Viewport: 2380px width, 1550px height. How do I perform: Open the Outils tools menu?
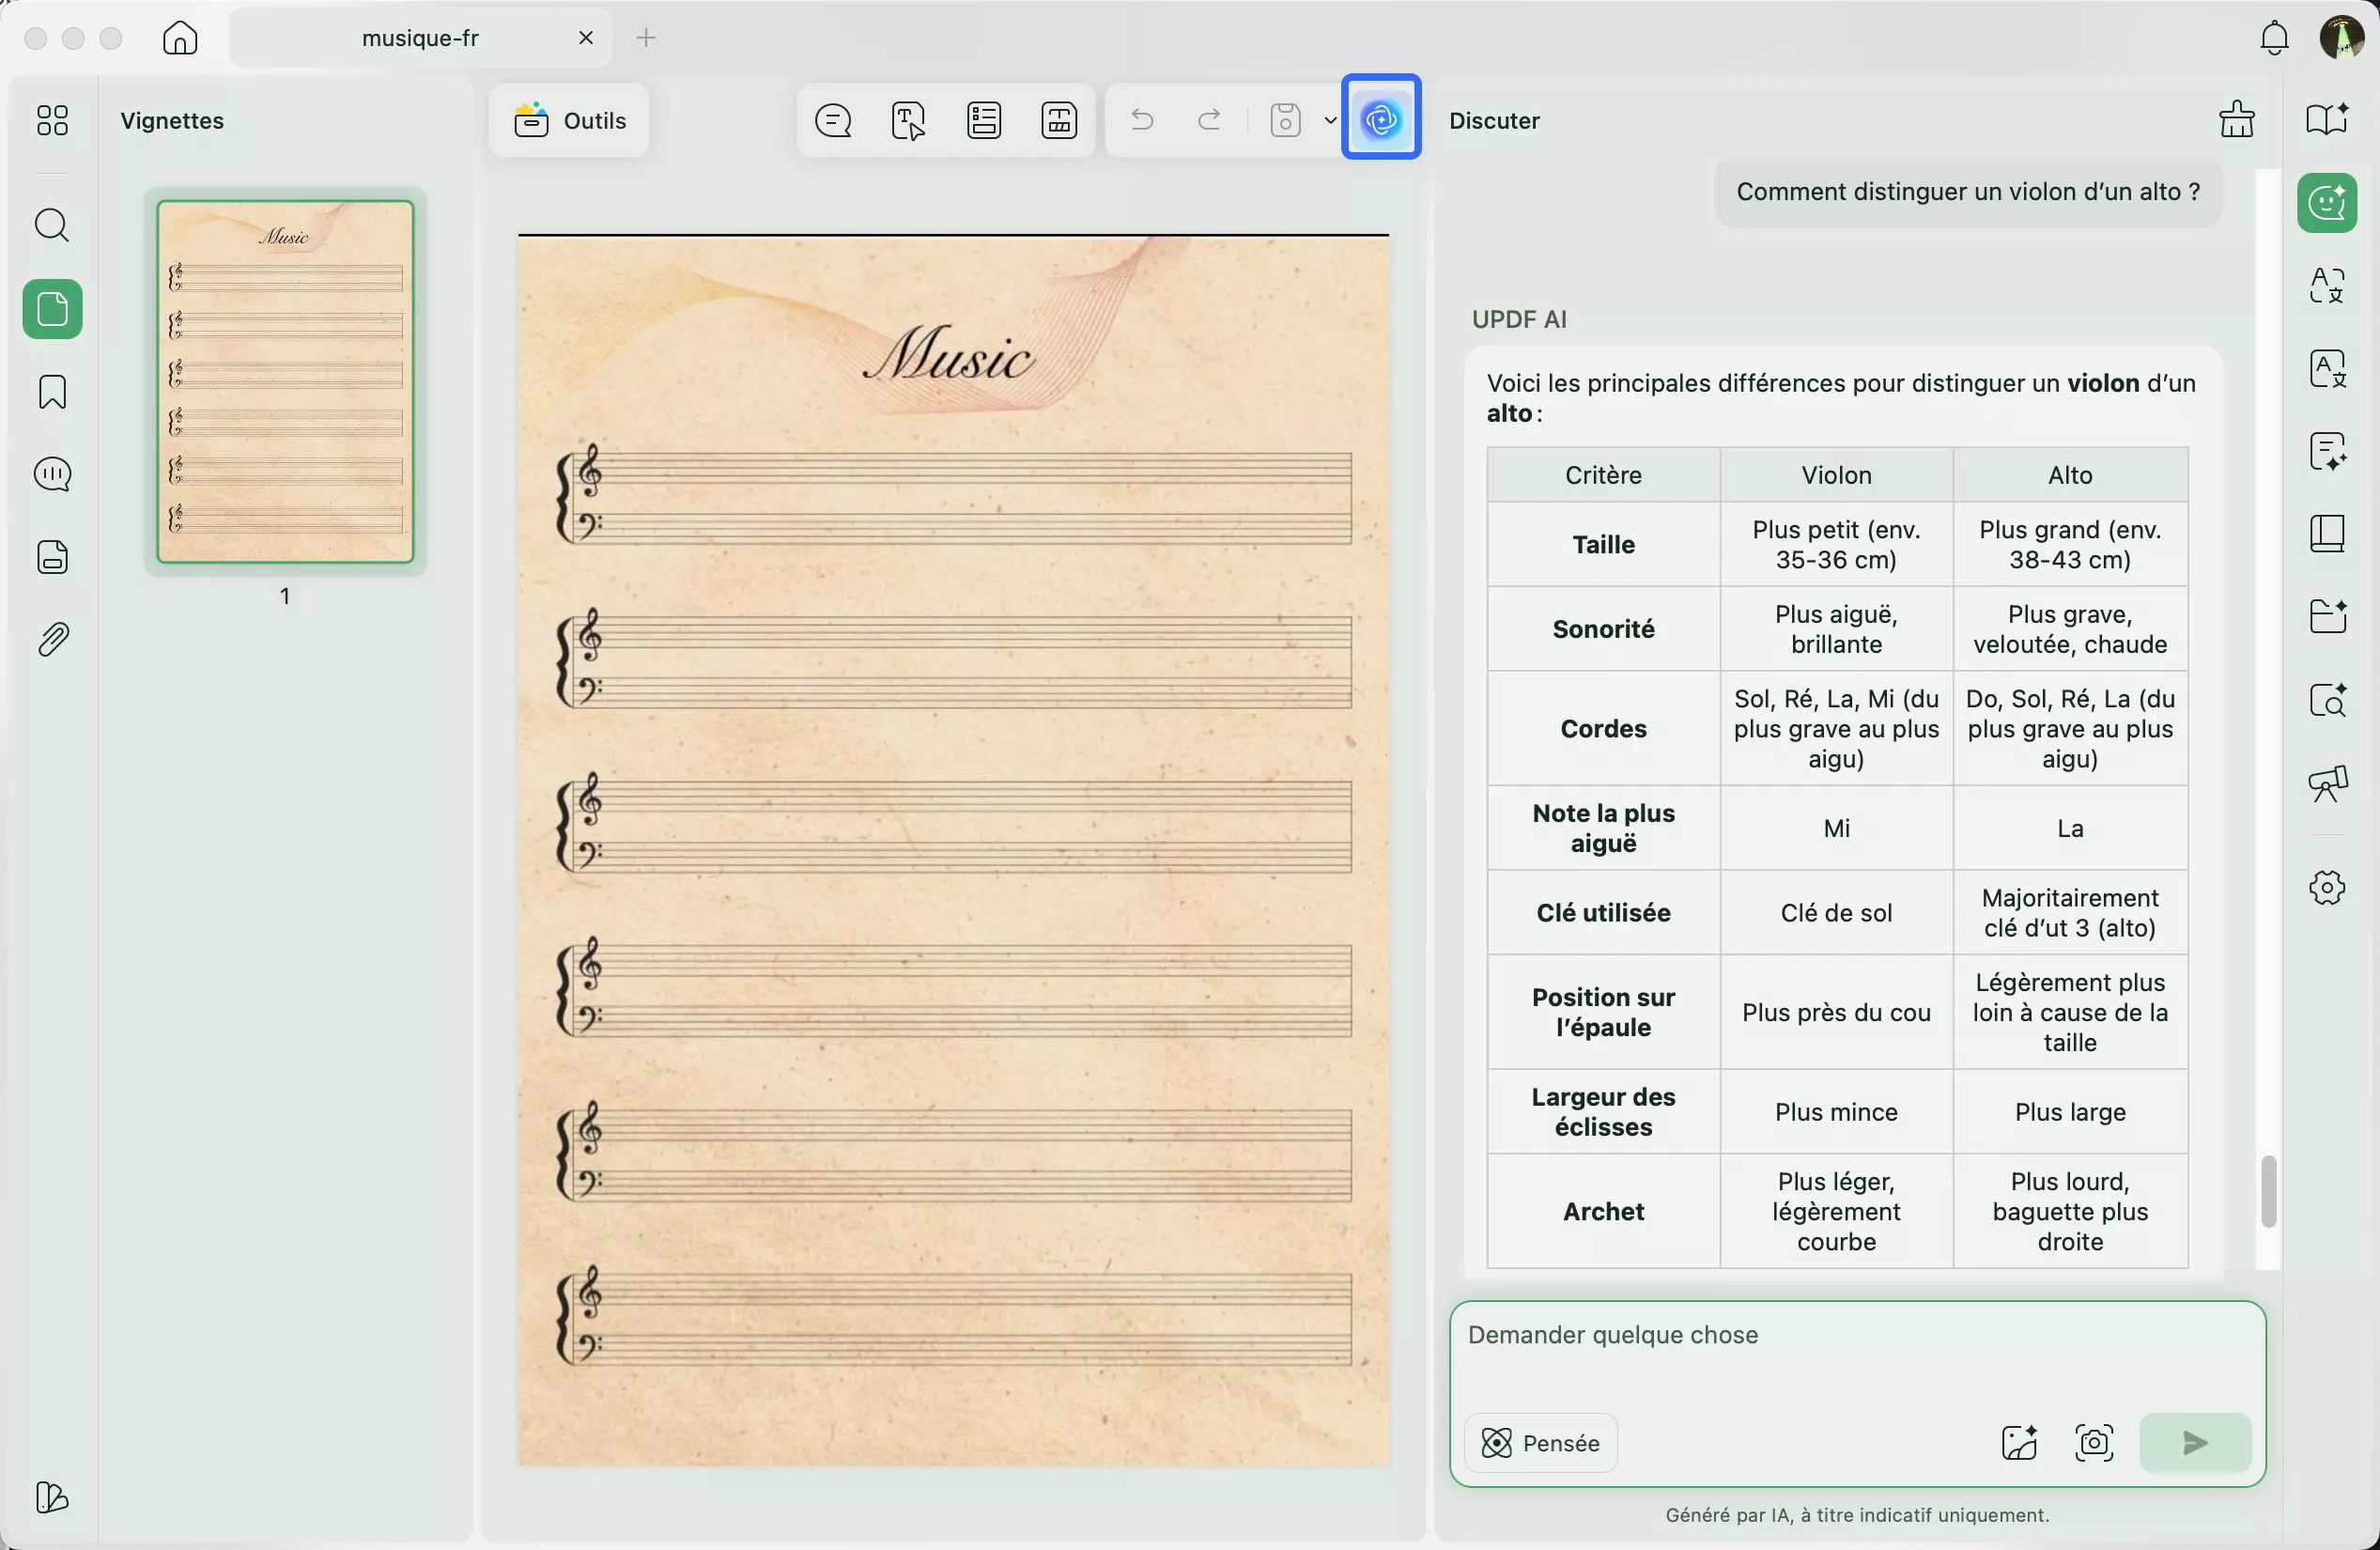[570, 121]
